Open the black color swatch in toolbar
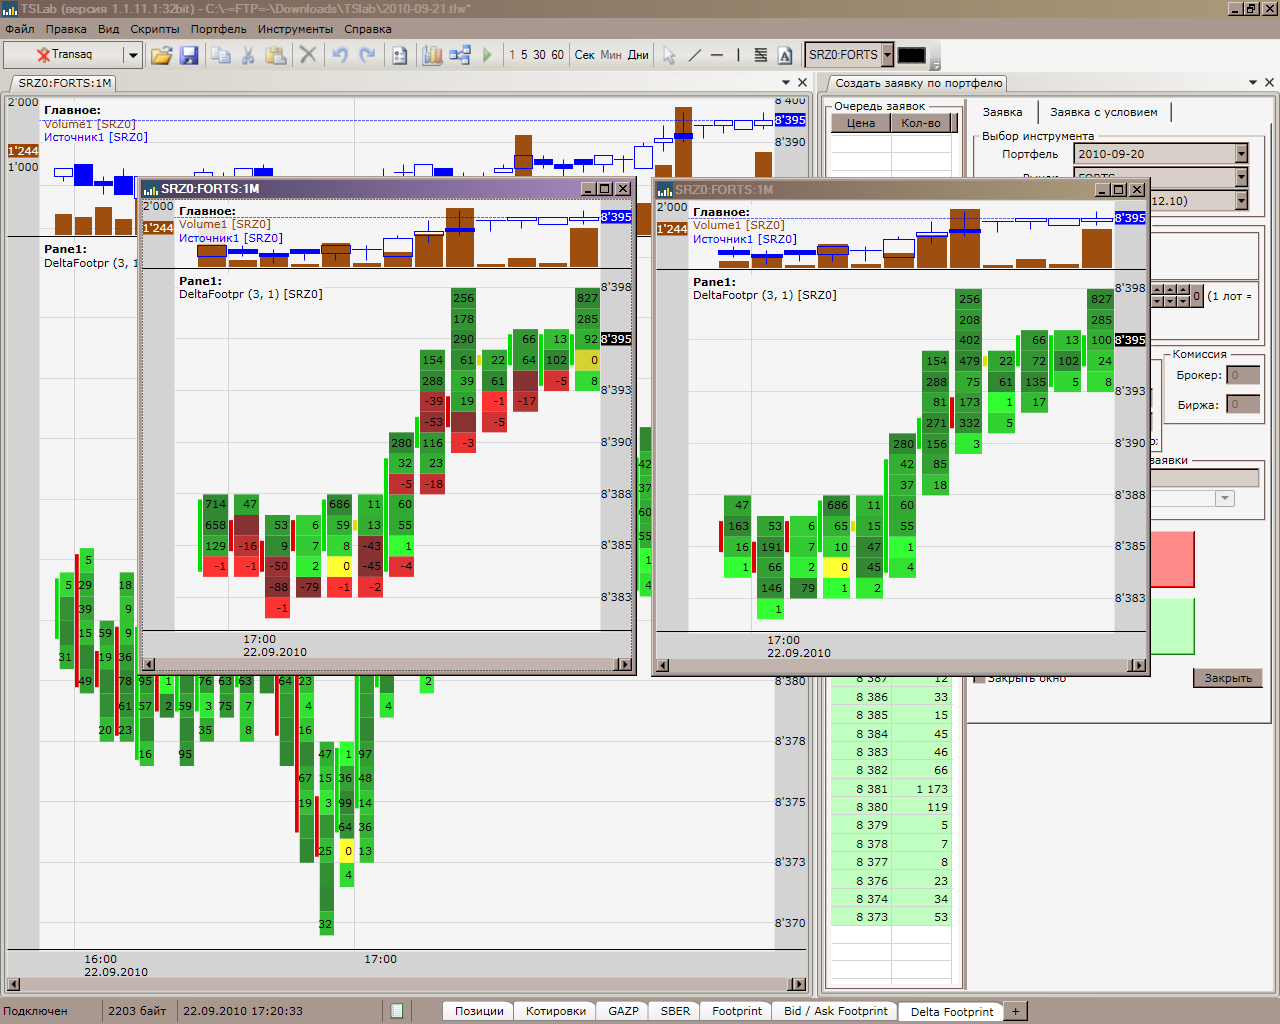 (912, 55)
